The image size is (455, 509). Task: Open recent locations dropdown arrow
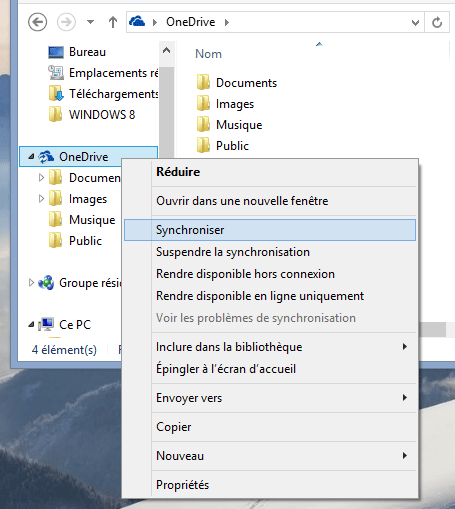[x=90, y=22]
